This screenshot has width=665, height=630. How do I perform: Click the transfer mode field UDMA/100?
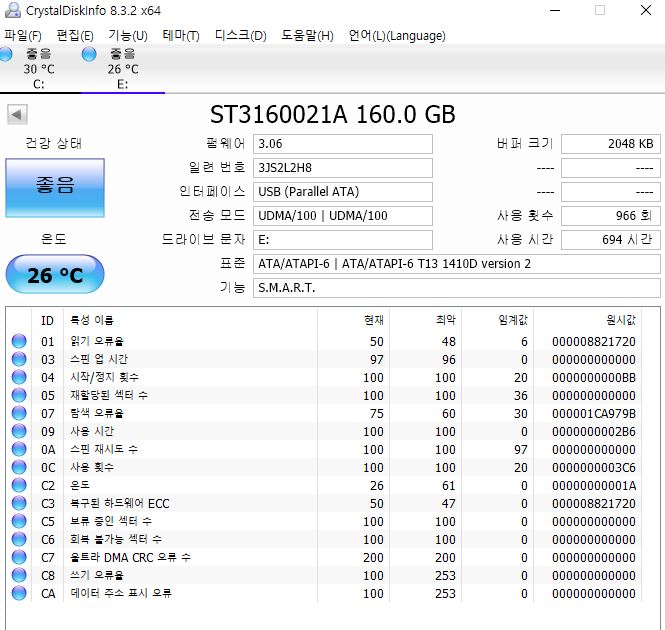[343, 216]
